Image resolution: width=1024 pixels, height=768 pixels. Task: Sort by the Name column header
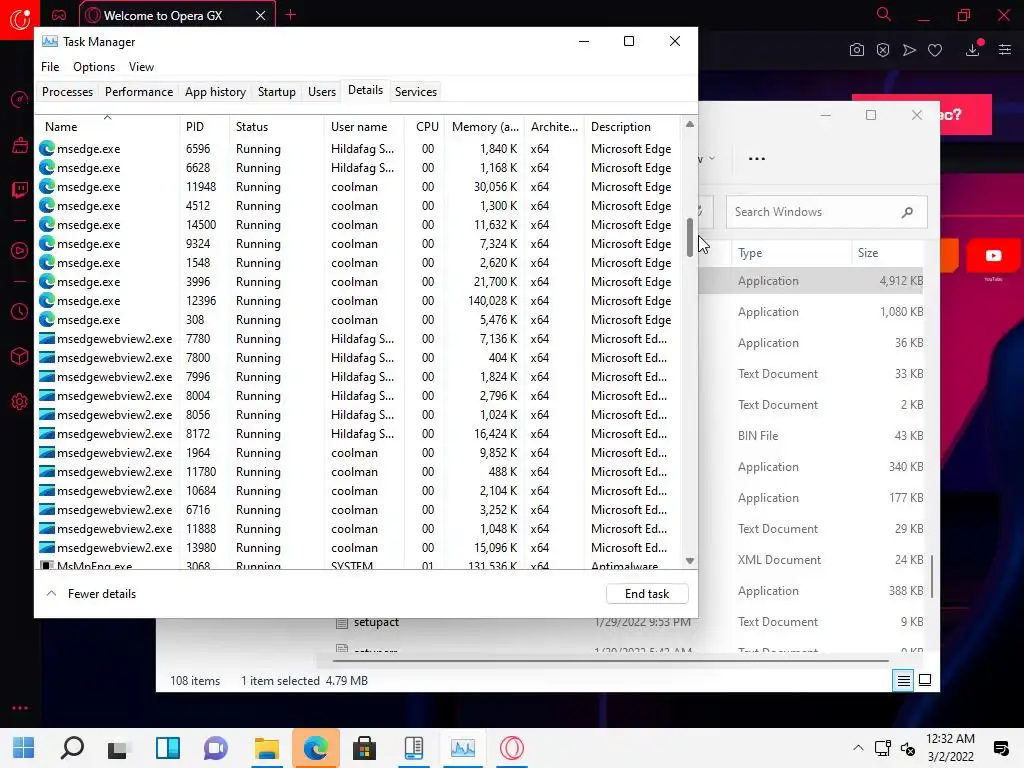point(107,126)
